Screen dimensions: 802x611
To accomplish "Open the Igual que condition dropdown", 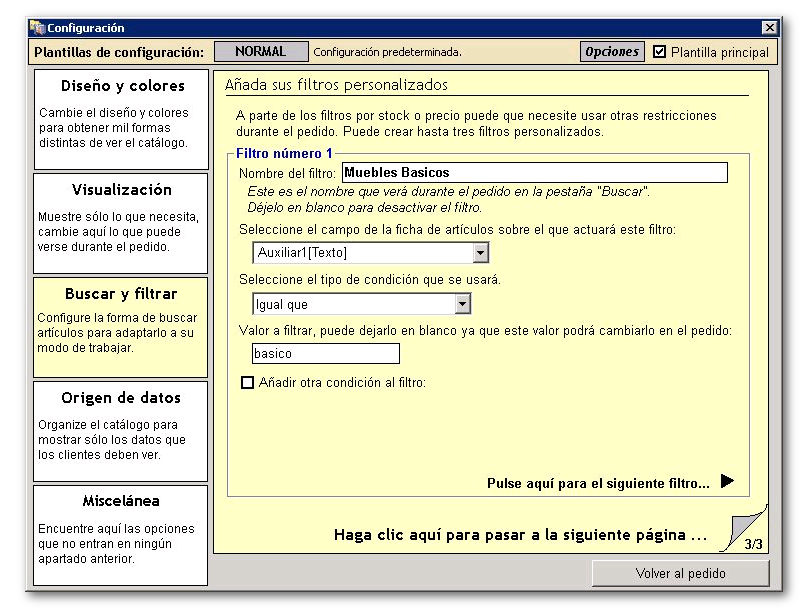I will tap(462, 304).
